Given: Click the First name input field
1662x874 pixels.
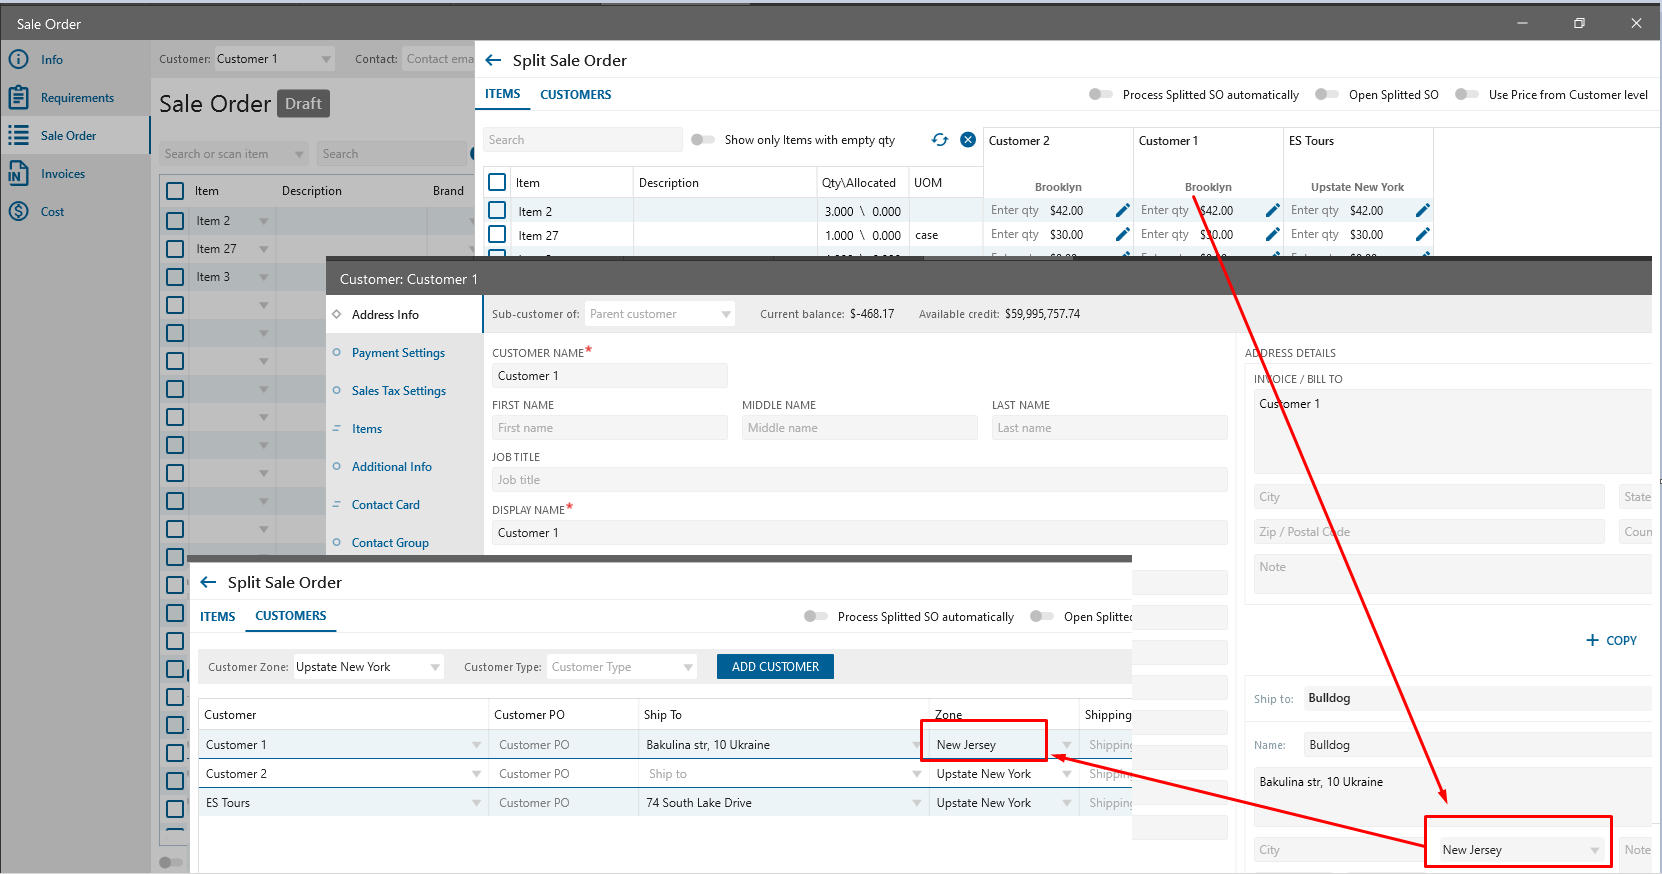Looking at the screenshot, I should click(x=609, y=428).
